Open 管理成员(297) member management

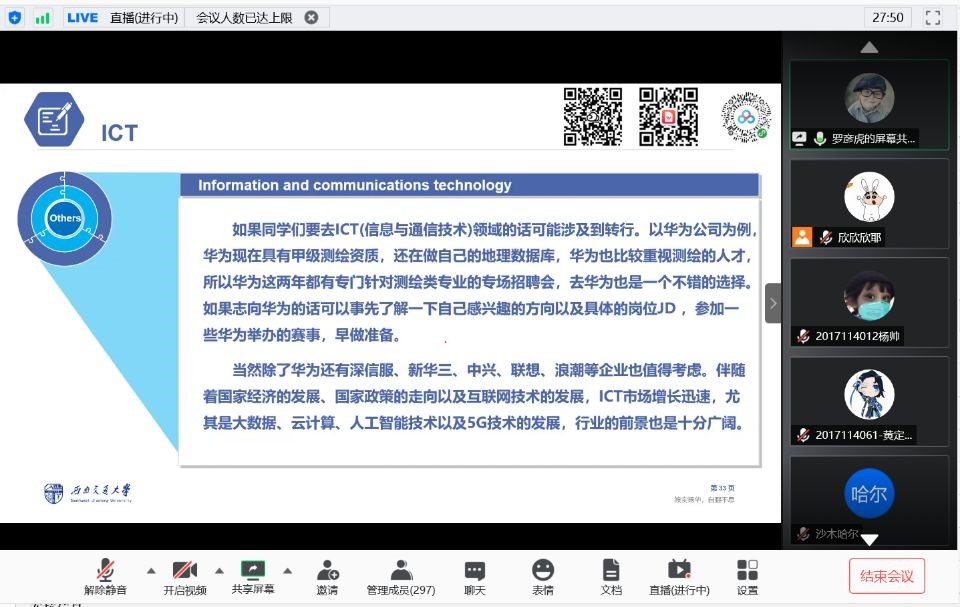point(401,571)
